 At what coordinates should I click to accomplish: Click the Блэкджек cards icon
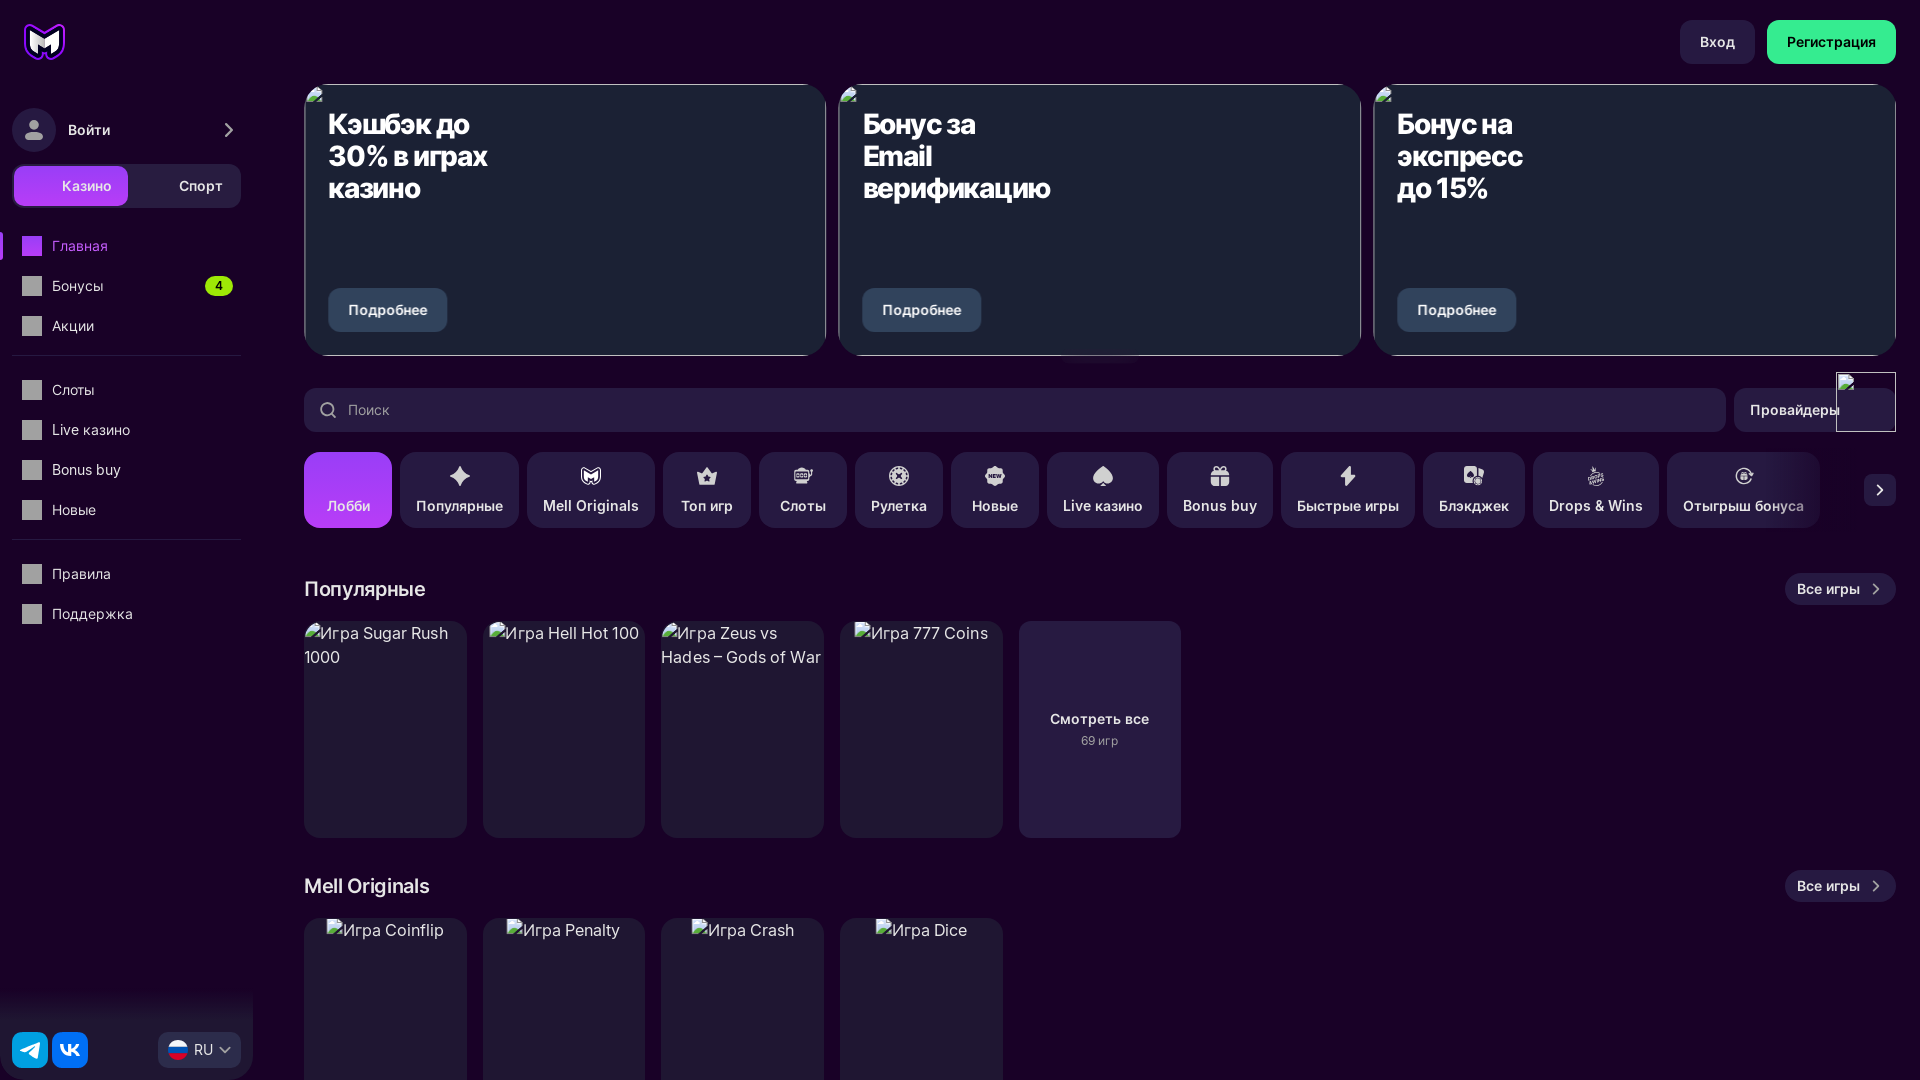1474,476
